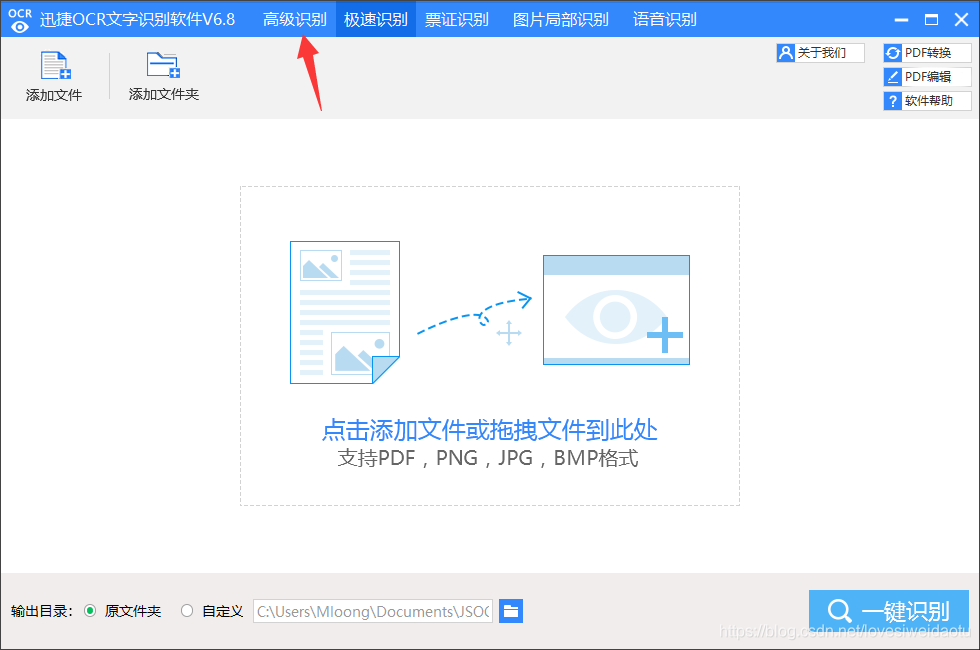Image resolution: width=980 pixels, height=650 pixels.
Task: Open 软件帮助 (Software Help)
Action: pyautogui.click(x=928, y=100)
